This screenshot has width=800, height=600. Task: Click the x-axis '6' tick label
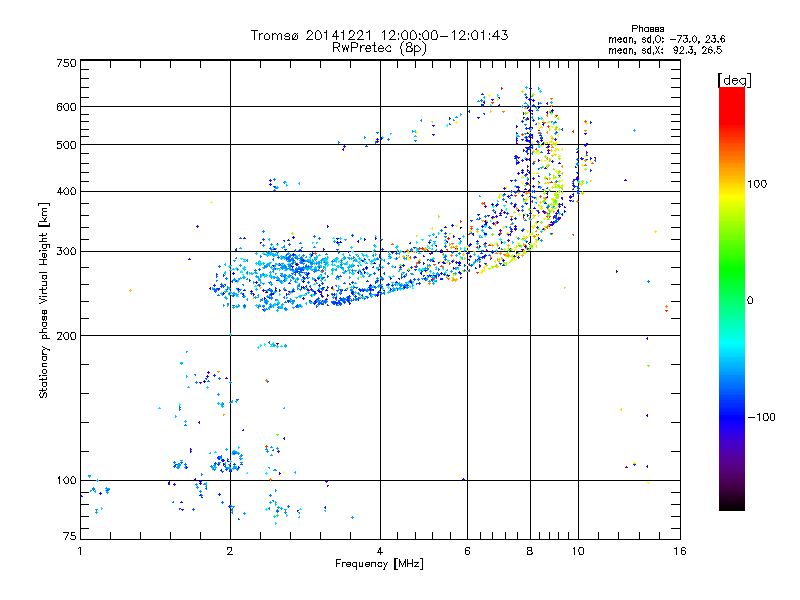[467, 551]
